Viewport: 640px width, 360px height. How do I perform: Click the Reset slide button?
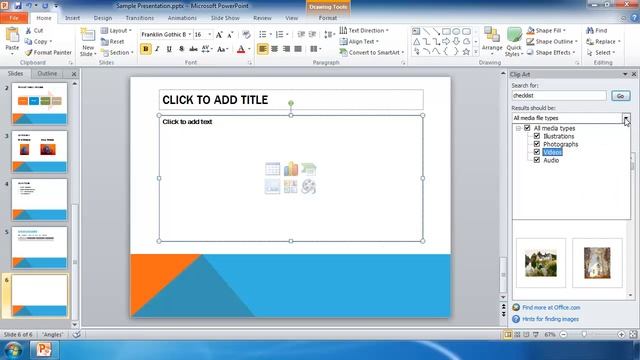(112, 42)
